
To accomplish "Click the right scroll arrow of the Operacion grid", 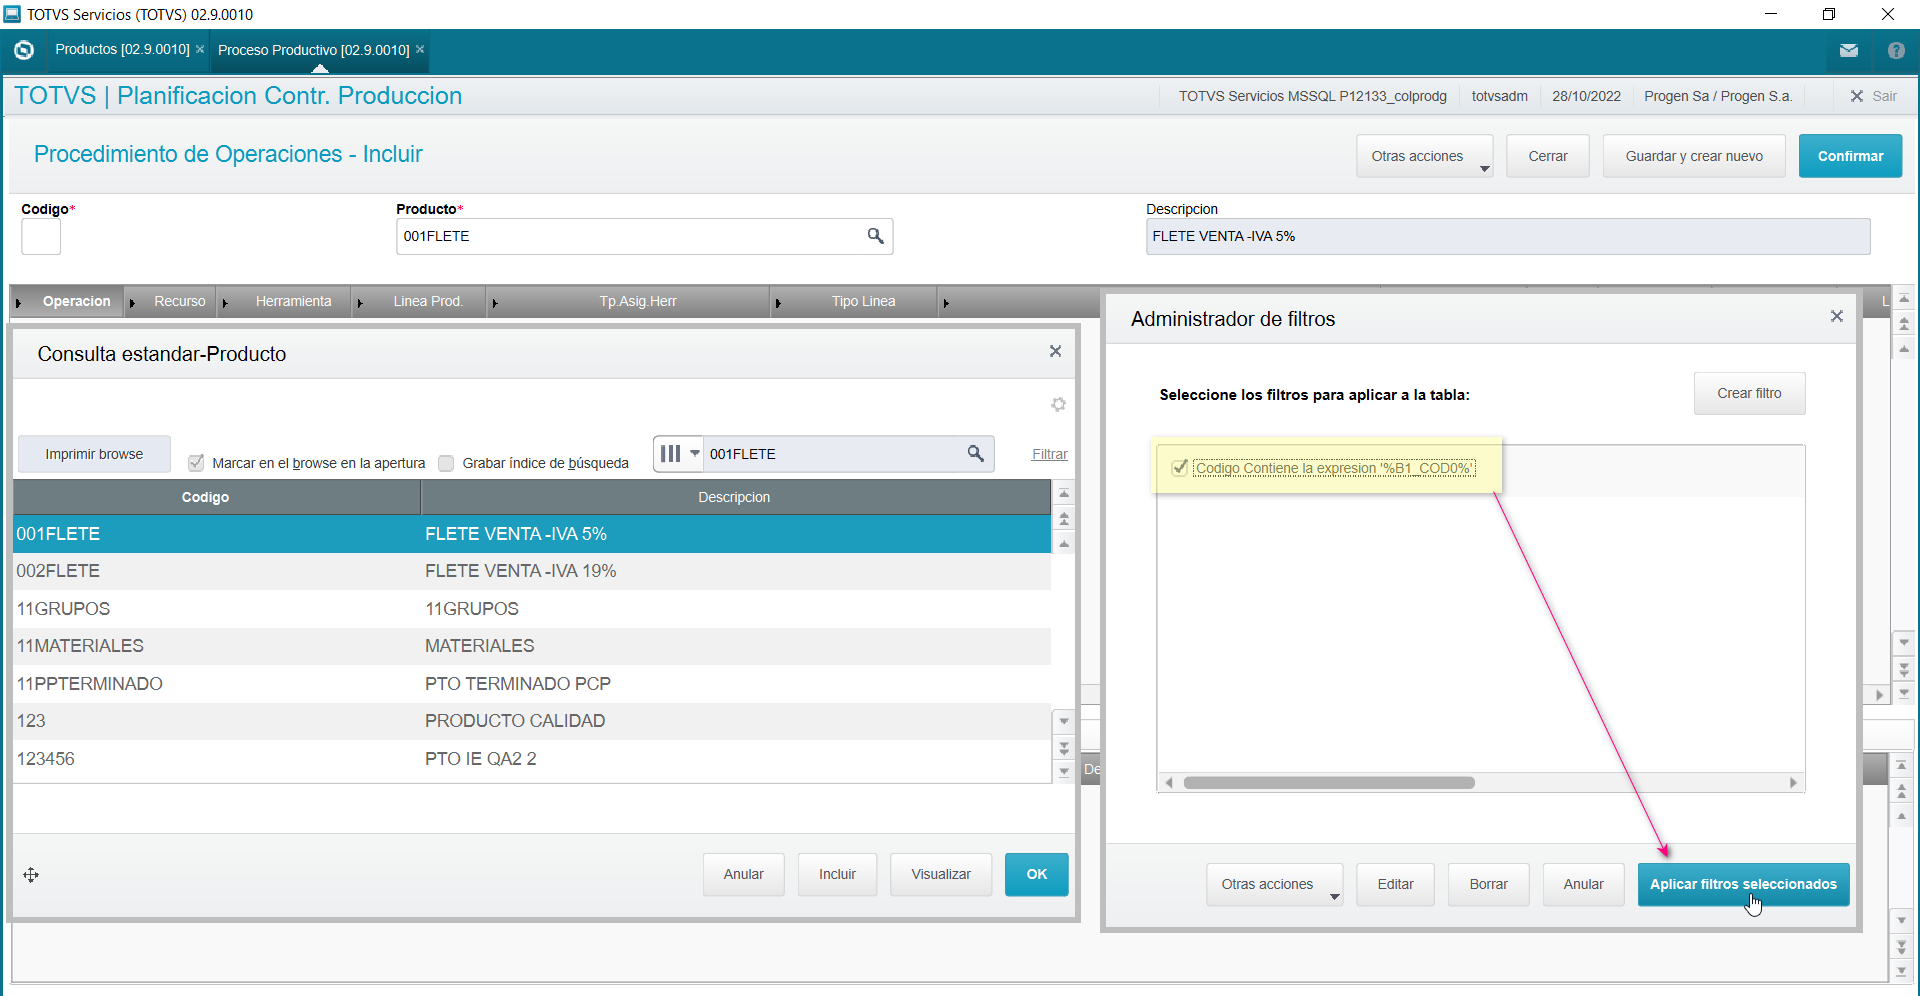I will pyautogui.click(x=1879, y=695).
